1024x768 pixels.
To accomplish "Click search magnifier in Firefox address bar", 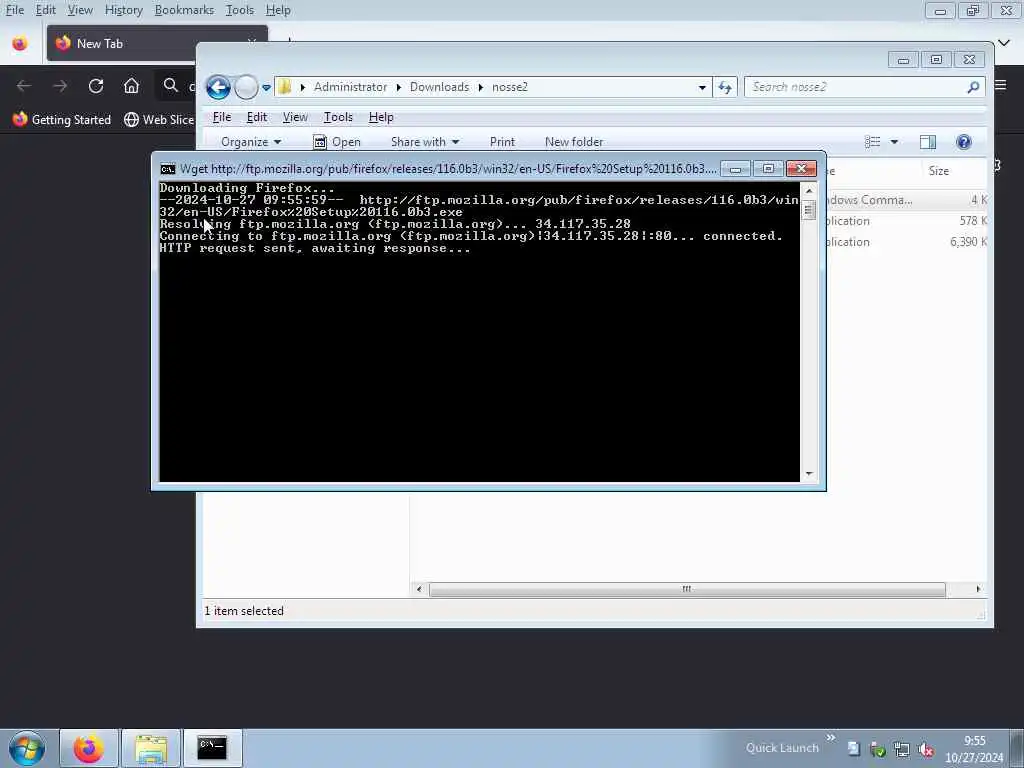I will [x=170, y=86].
